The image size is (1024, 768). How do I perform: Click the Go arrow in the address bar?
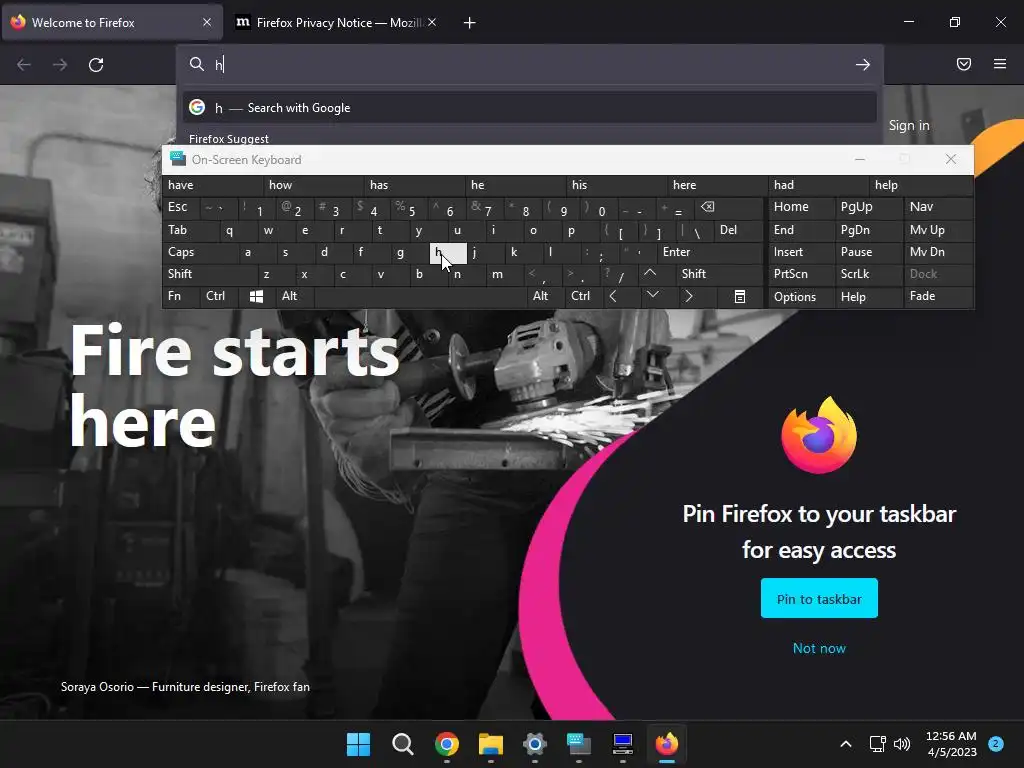click(x=863, y=65)
